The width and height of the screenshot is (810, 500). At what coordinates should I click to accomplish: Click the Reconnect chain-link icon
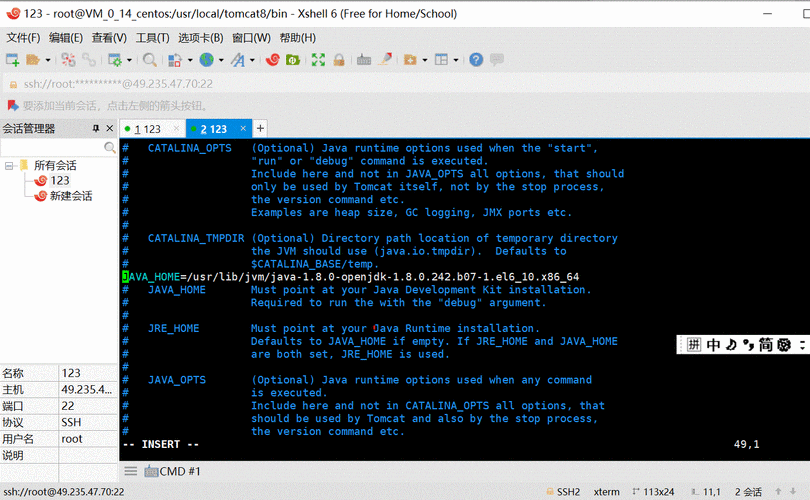point(89,60)
